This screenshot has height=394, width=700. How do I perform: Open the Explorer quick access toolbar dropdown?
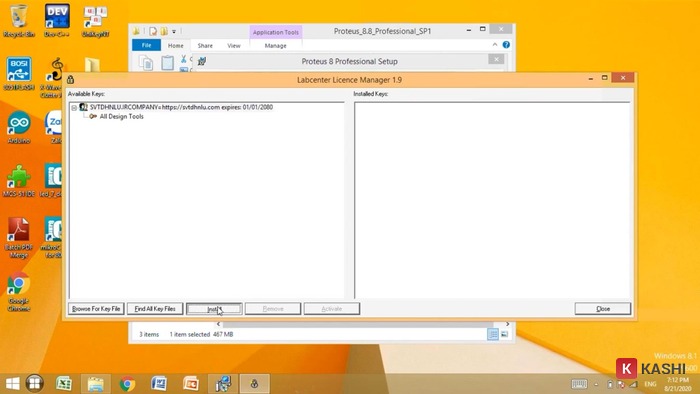coord(174,31)
